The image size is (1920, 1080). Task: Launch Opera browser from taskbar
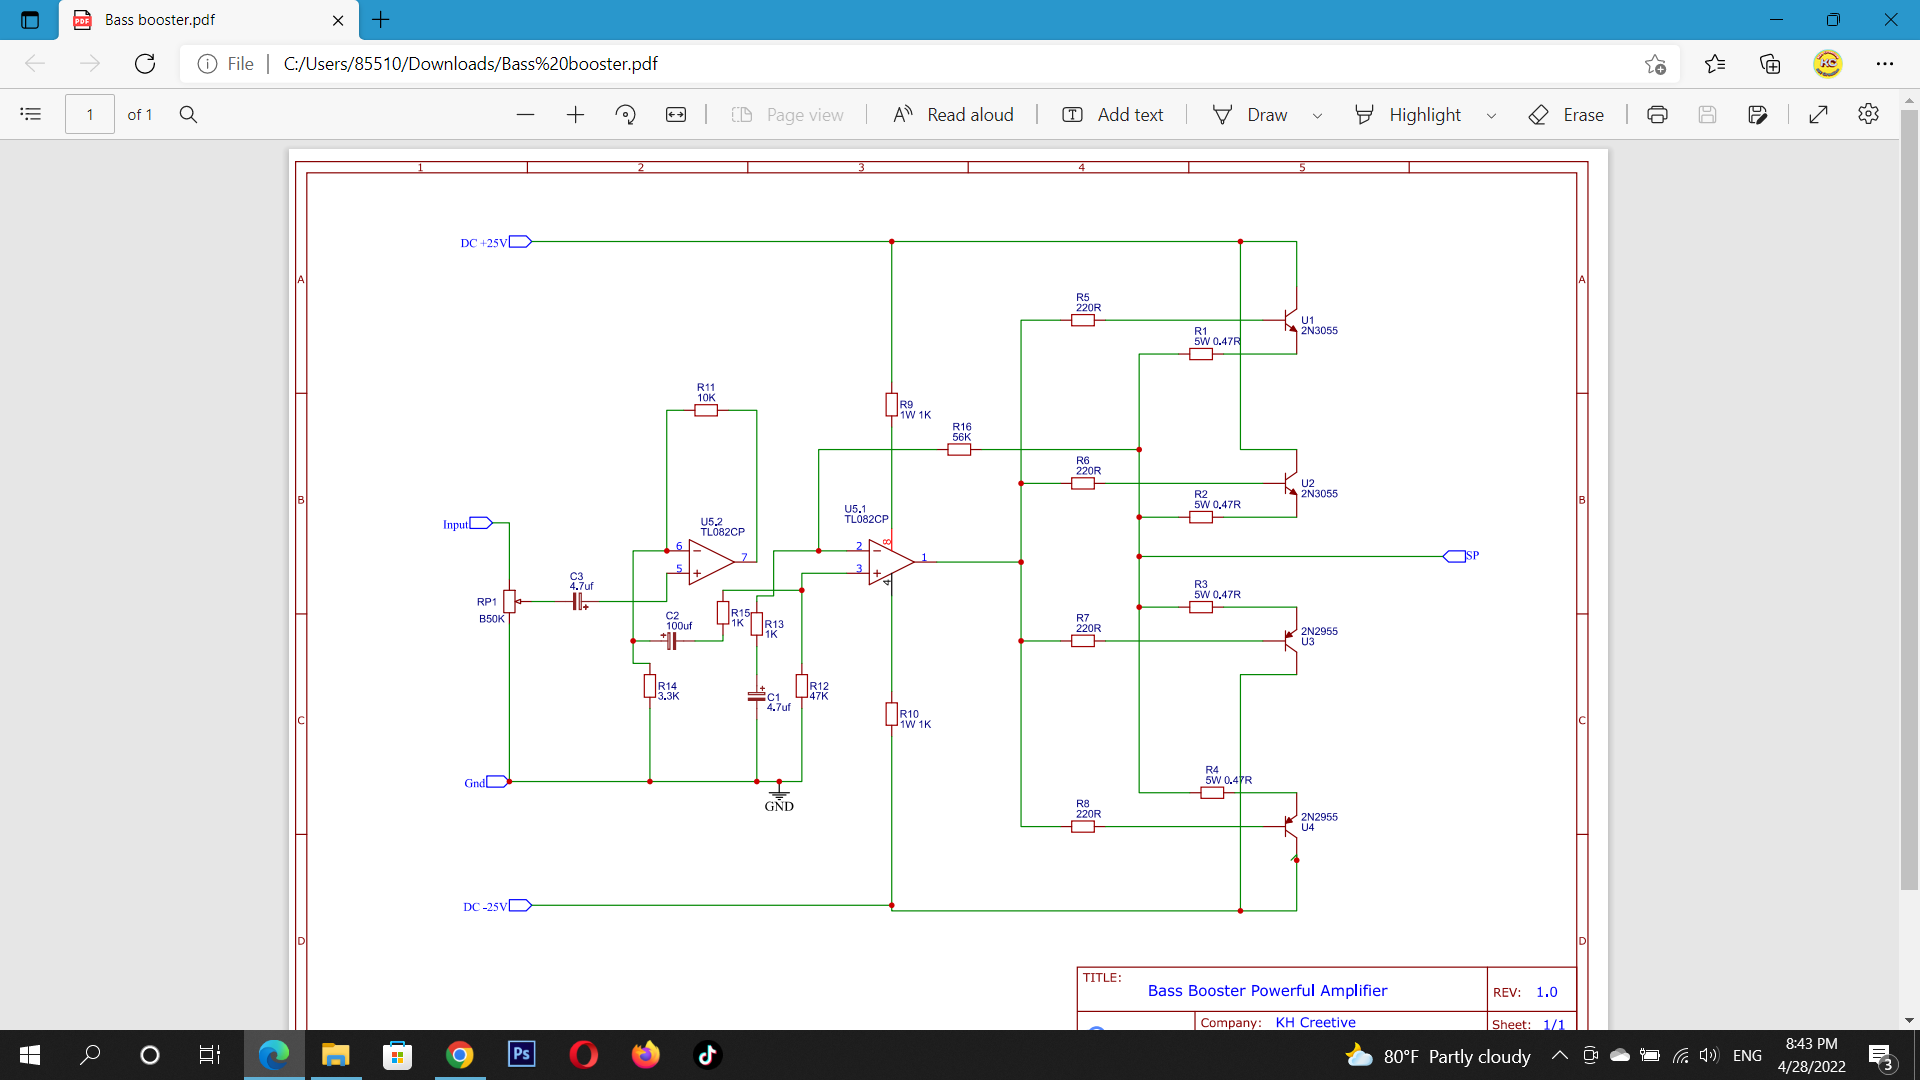coord(583,1055)
